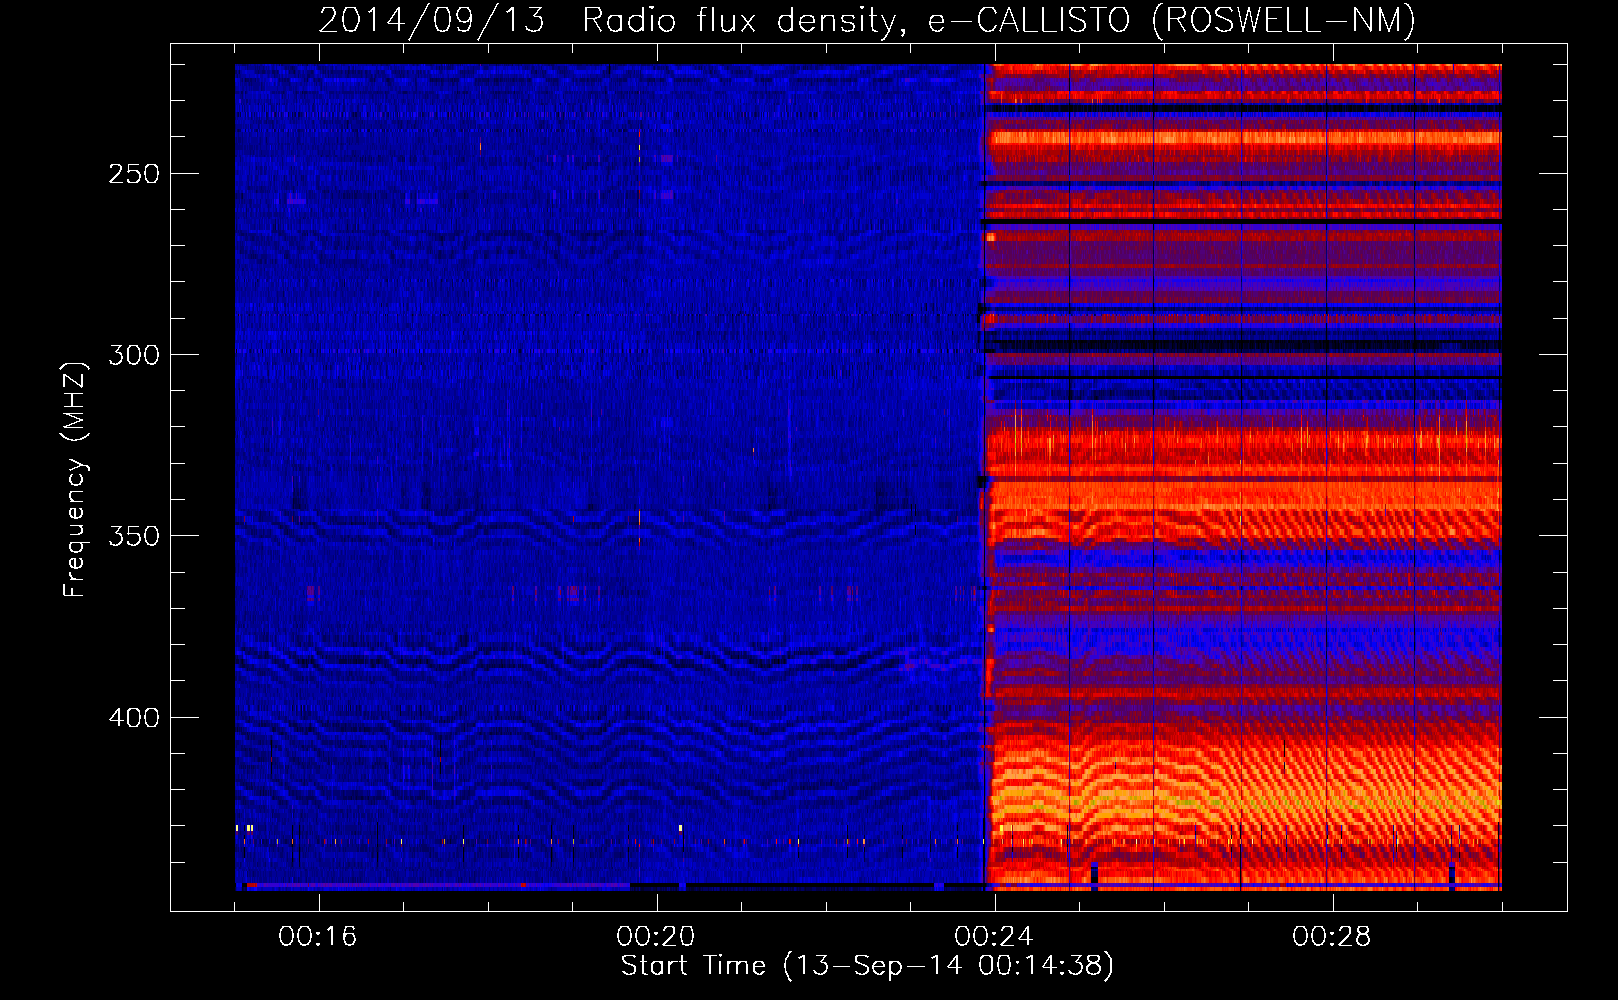Screen dimensions: 1618x1000
Task: Select the 350 frequency tick label
Action: point(134,536)
